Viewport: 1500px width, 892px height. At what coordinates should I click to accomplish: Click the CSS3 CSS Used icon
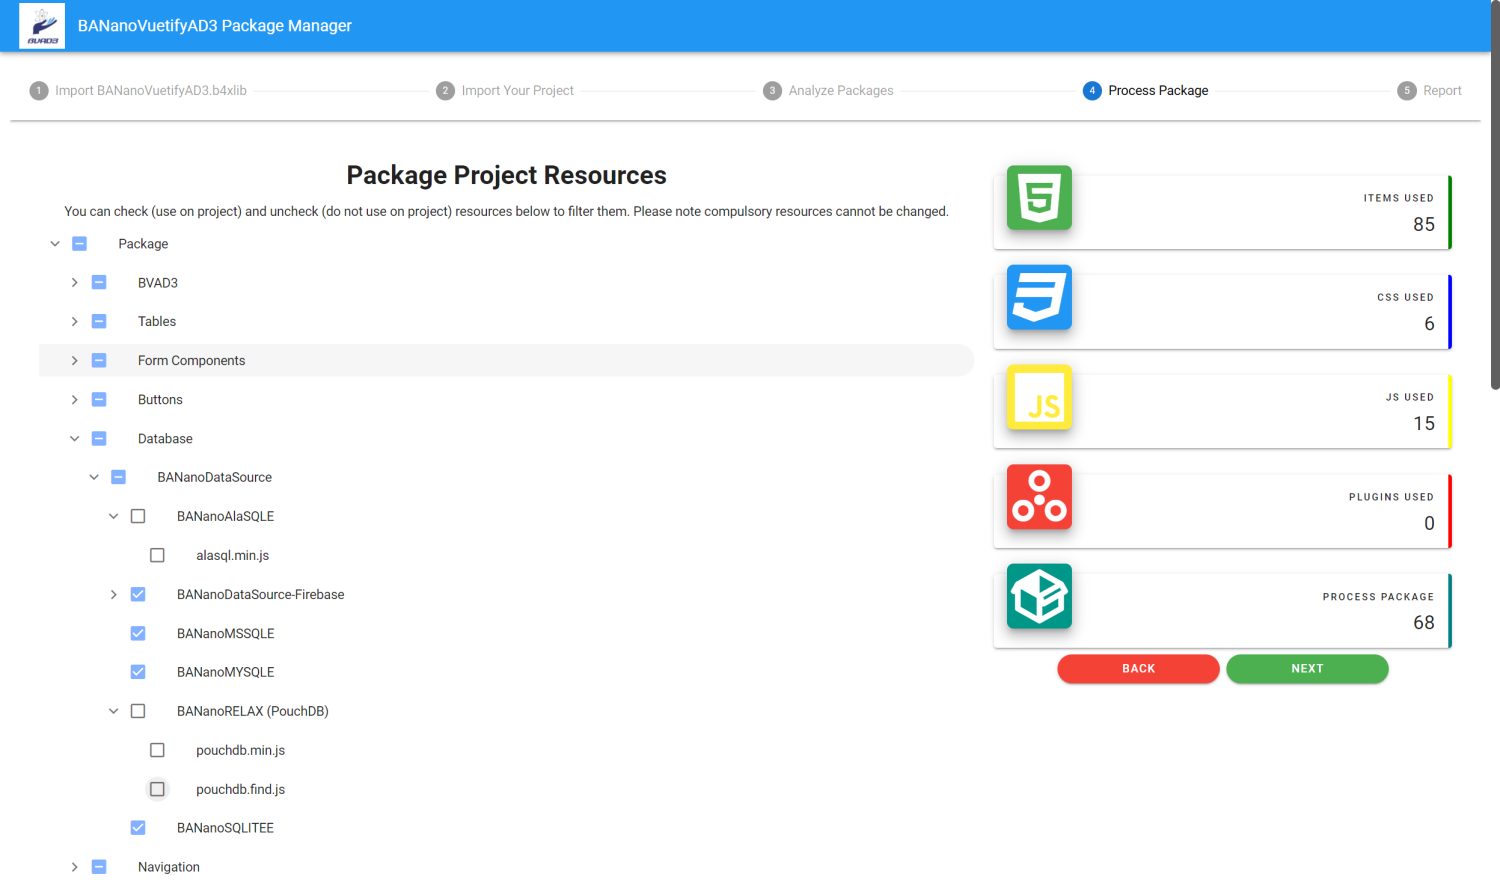tap(1039, 297)
